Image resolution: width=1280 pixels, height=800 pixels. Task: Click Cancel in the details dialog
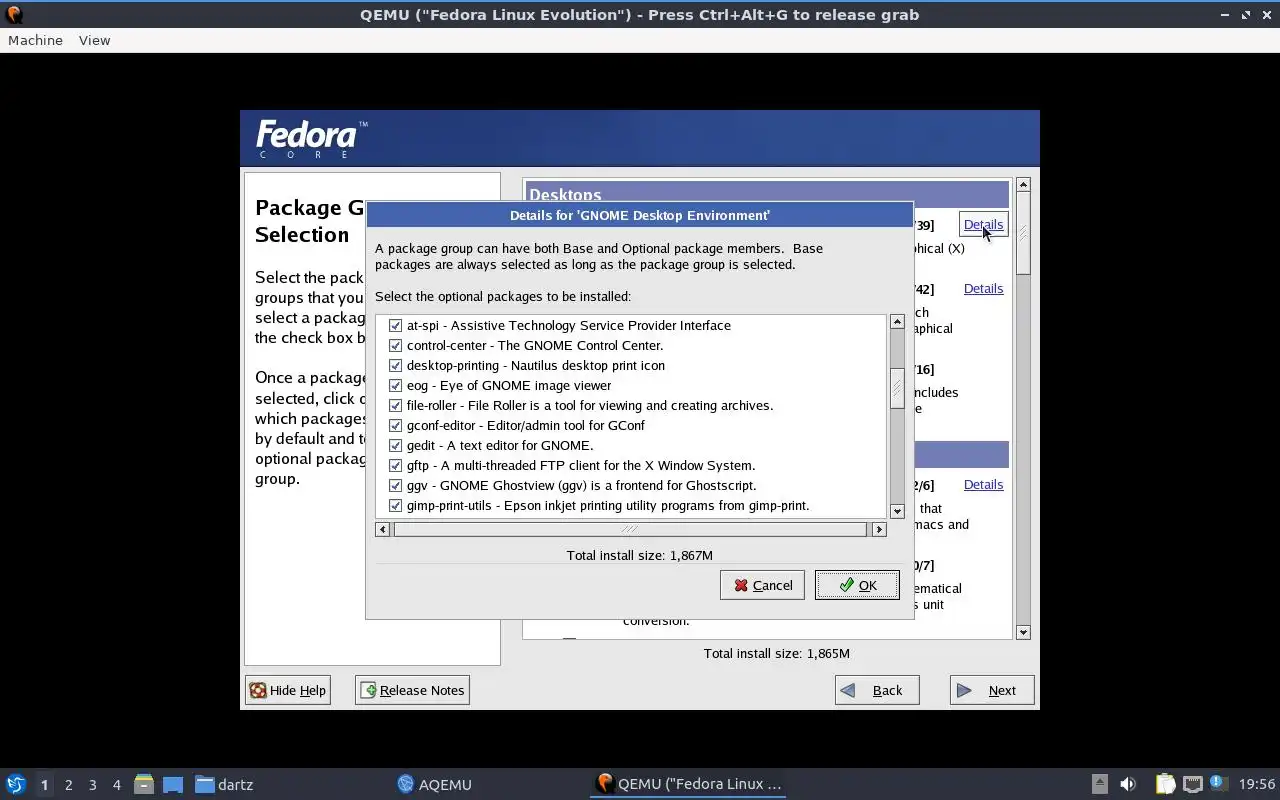click(762, 585)
